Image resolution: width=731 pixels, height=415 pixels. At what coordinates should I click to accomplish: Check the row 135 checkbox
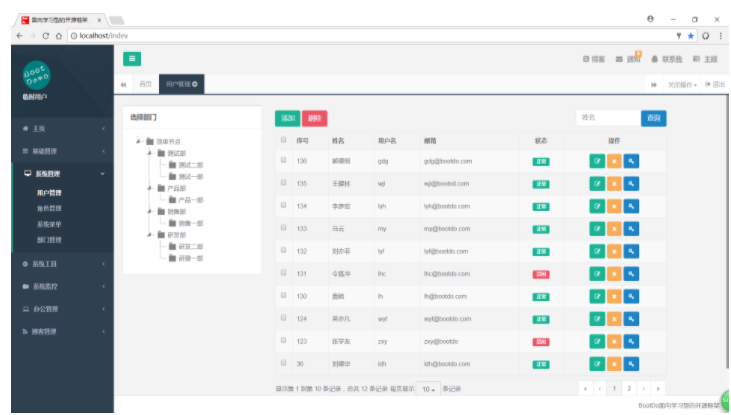283,183
